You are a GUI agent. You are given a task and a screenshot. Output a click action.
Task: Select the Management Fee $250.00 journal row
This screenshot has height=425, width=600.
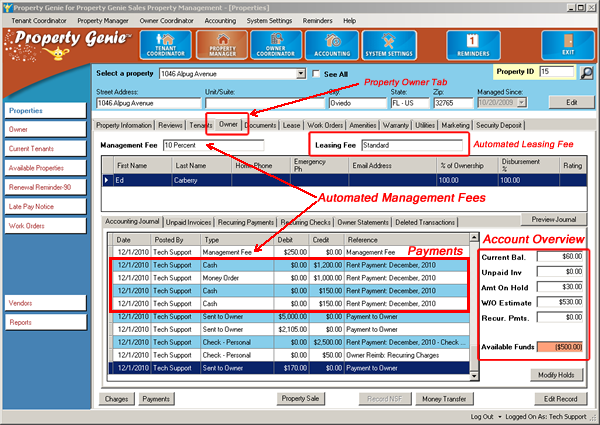coord(289,252)
